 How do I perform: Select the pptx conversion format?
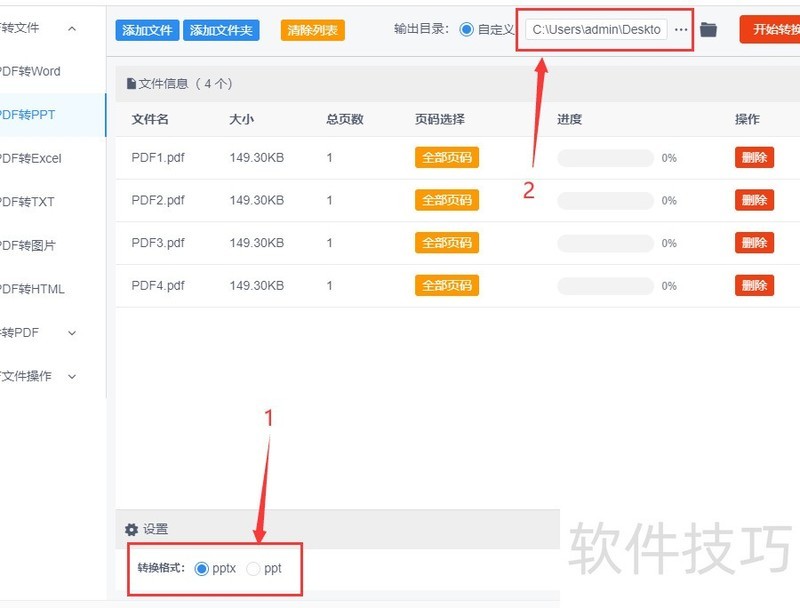(204, 569)
